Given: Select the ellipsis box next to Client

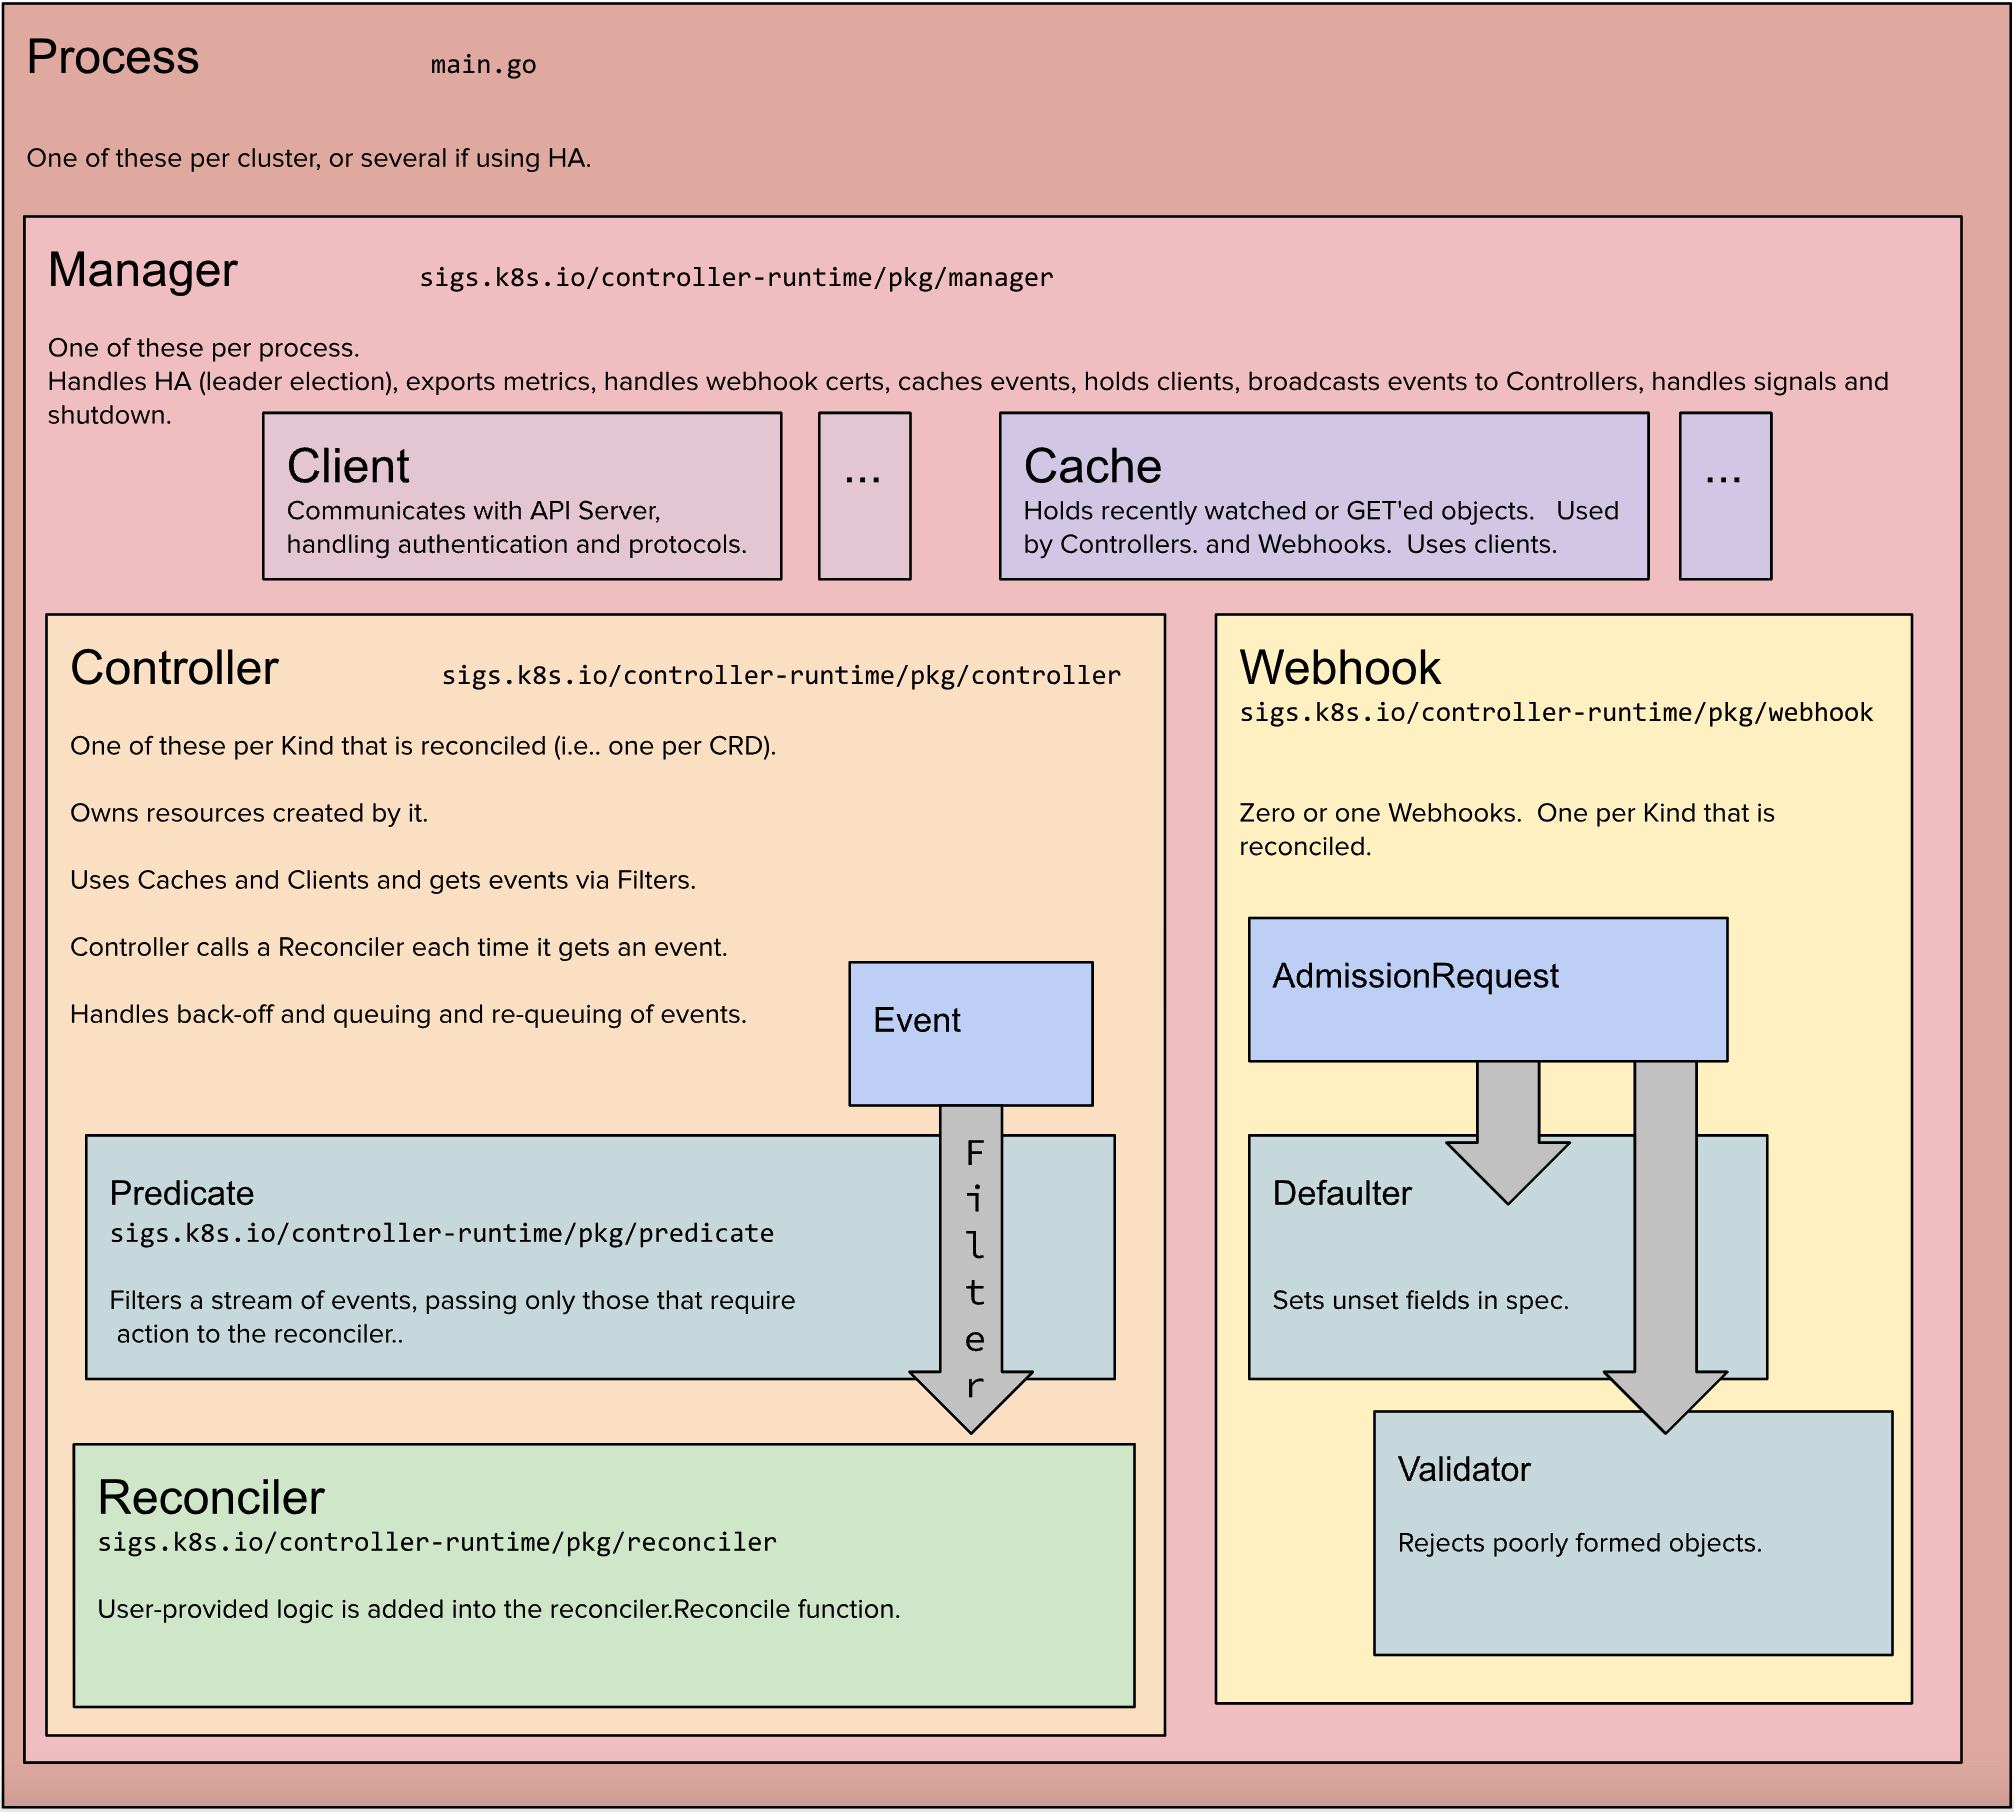Looking at the screenshot, I should click(x=864, y=496).
